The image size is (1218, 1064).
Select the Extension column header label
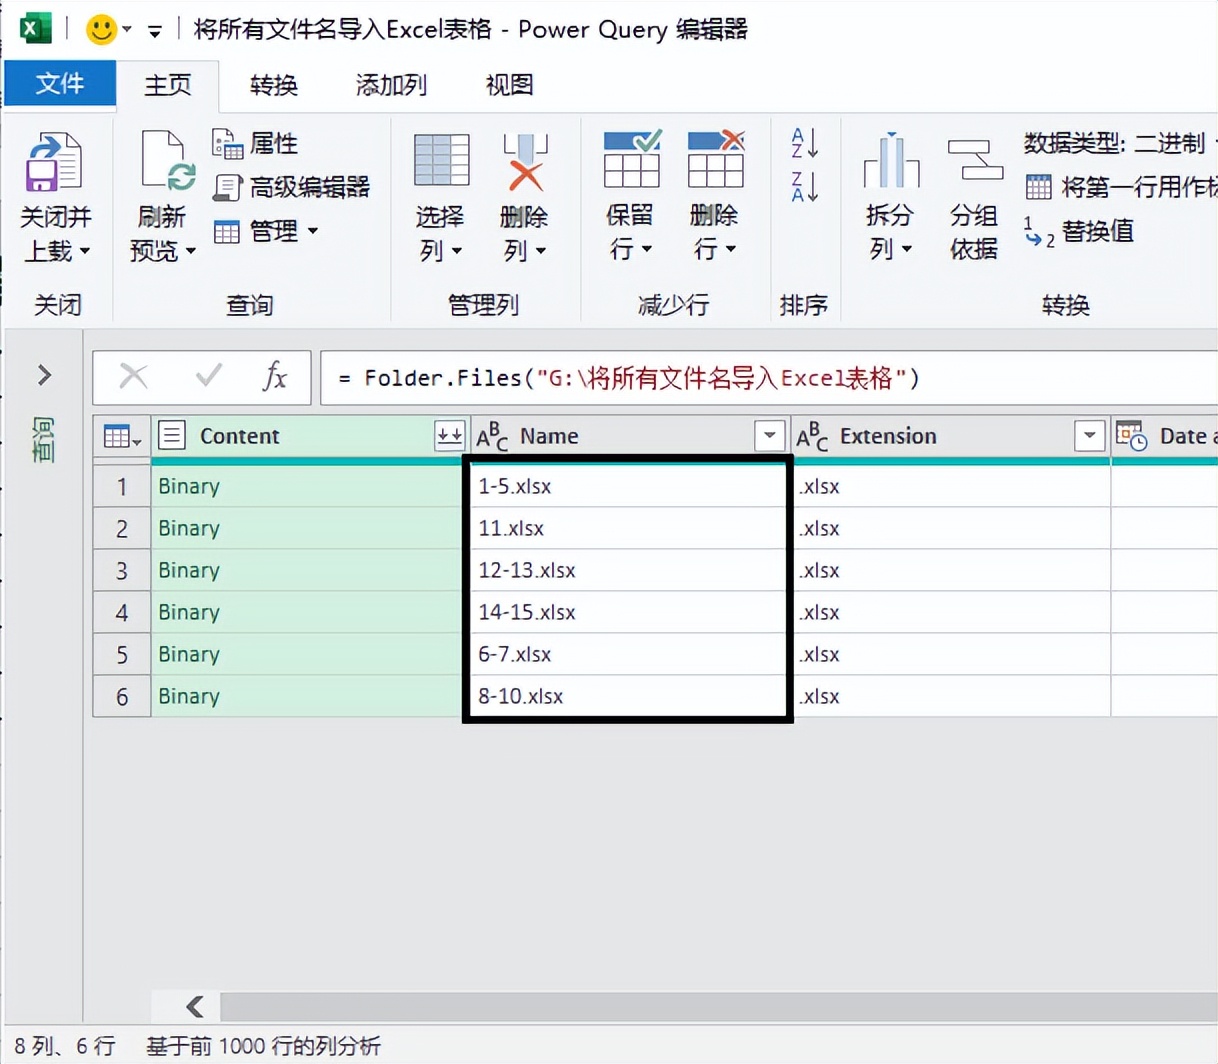click(x=888, y=436)
